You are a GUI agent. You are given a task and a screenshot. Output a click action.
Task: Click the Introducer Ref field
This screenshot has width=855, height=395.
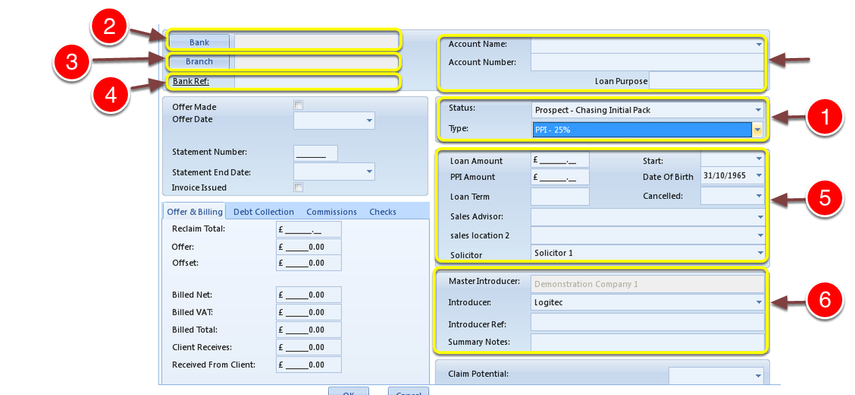(647, 322)
